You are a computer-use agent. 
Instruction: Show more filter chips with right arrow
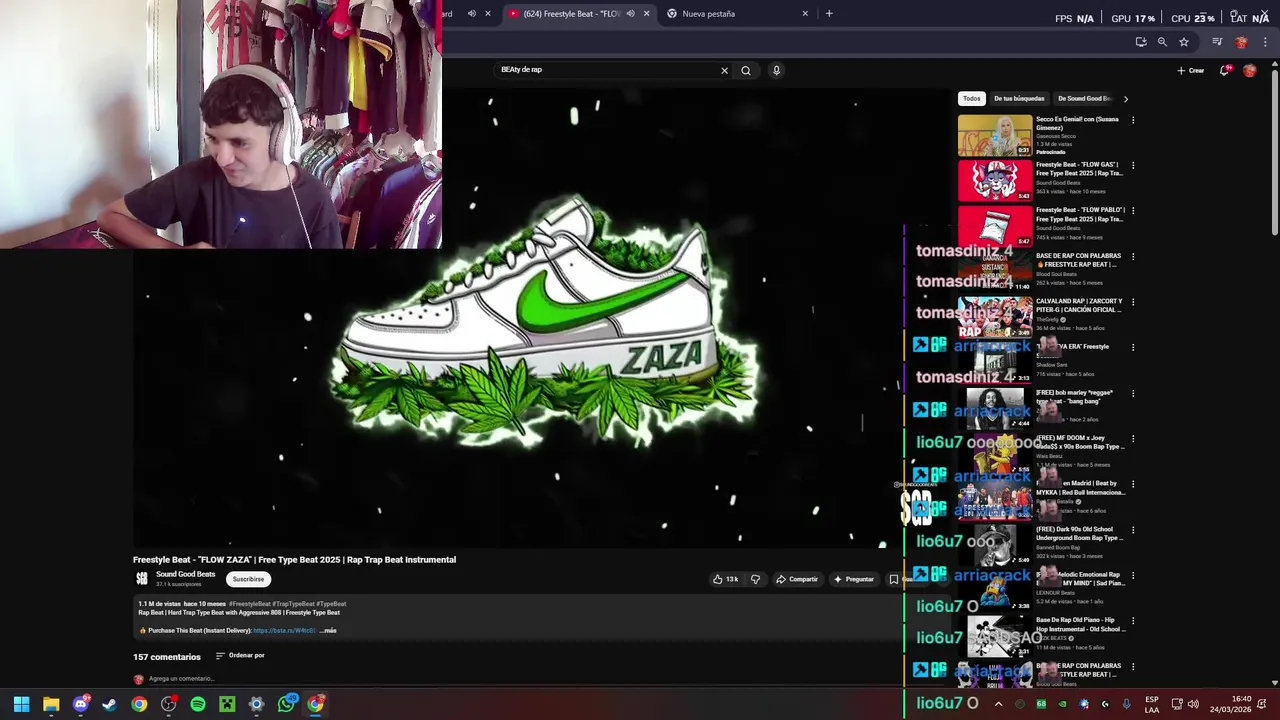coord(1125,99)
